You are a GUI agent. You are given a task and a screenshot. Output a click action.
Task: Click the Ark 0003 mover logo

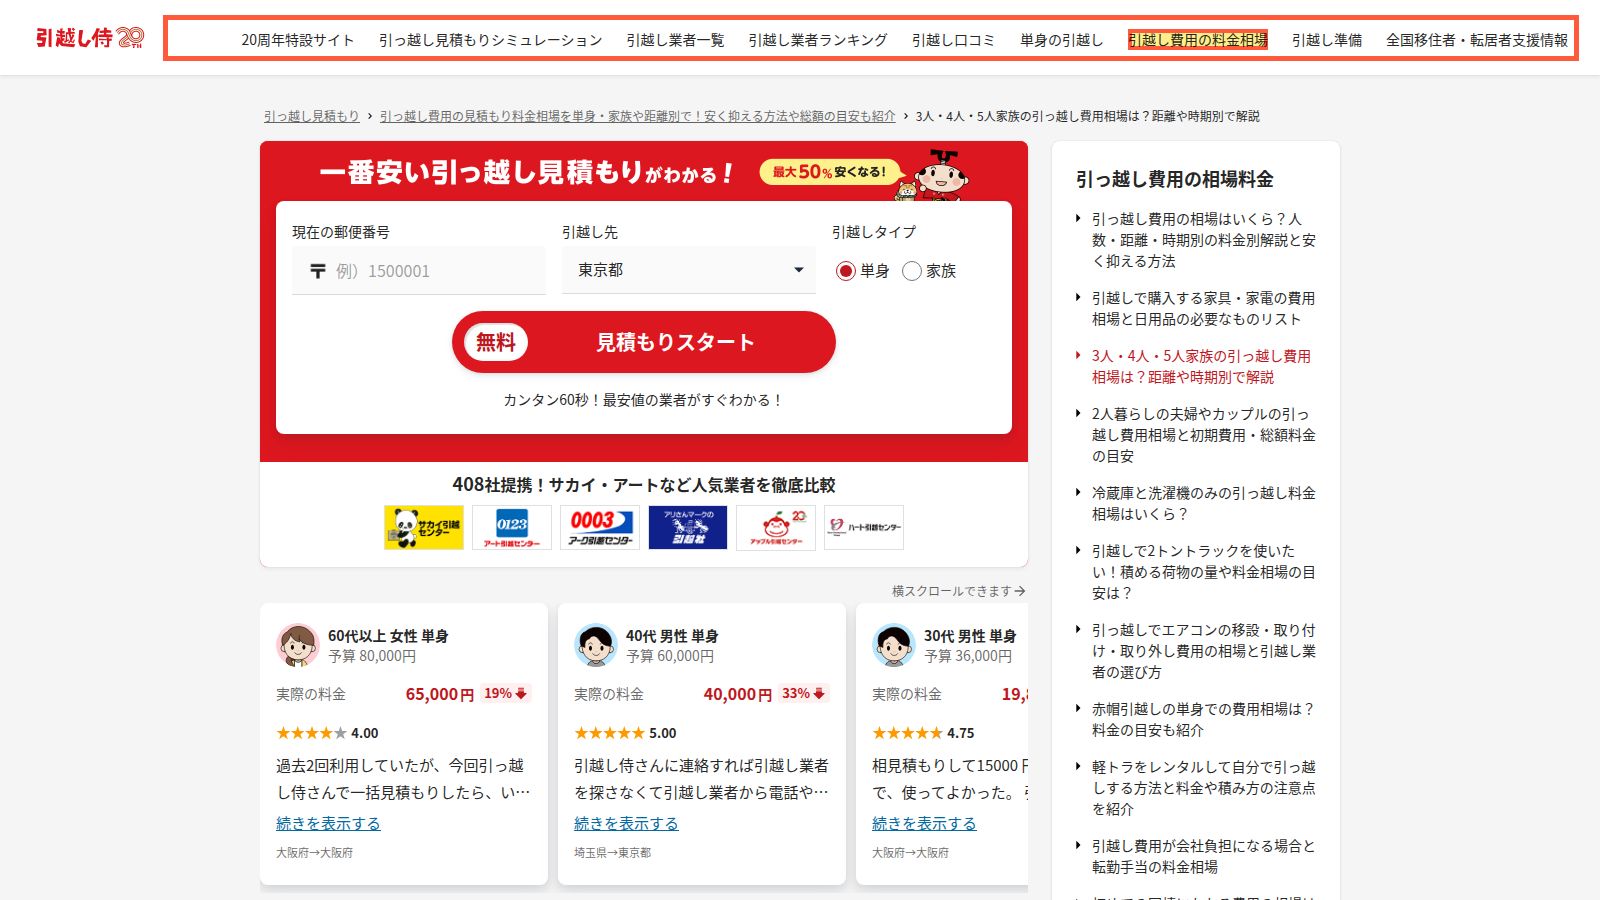tap(600, 527)
